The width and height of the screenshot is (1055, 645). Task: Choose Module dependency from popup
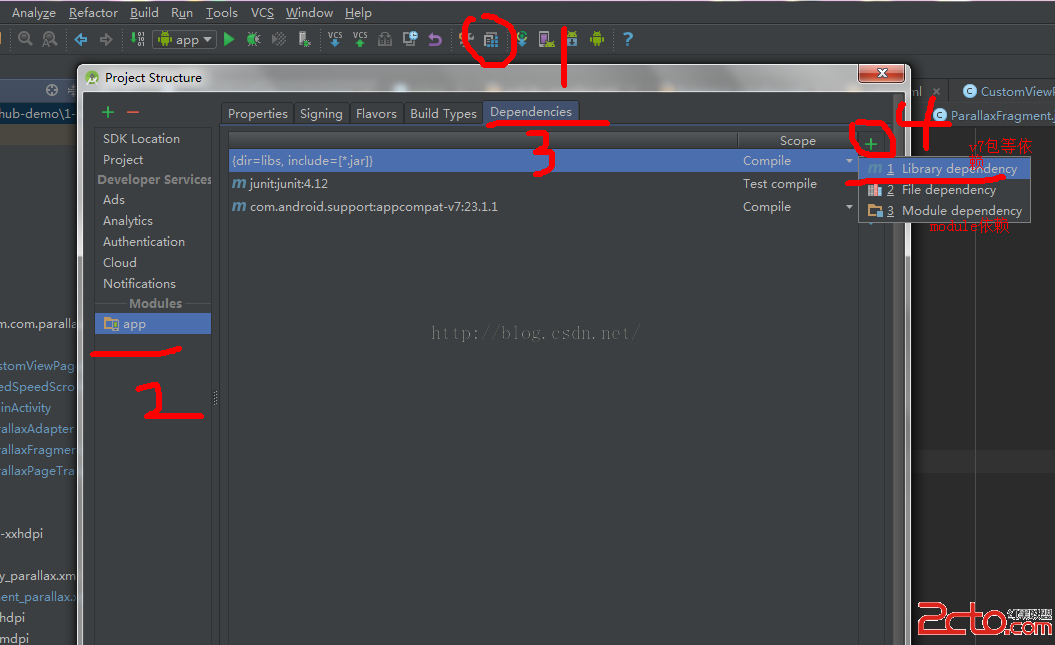[945, 211]
